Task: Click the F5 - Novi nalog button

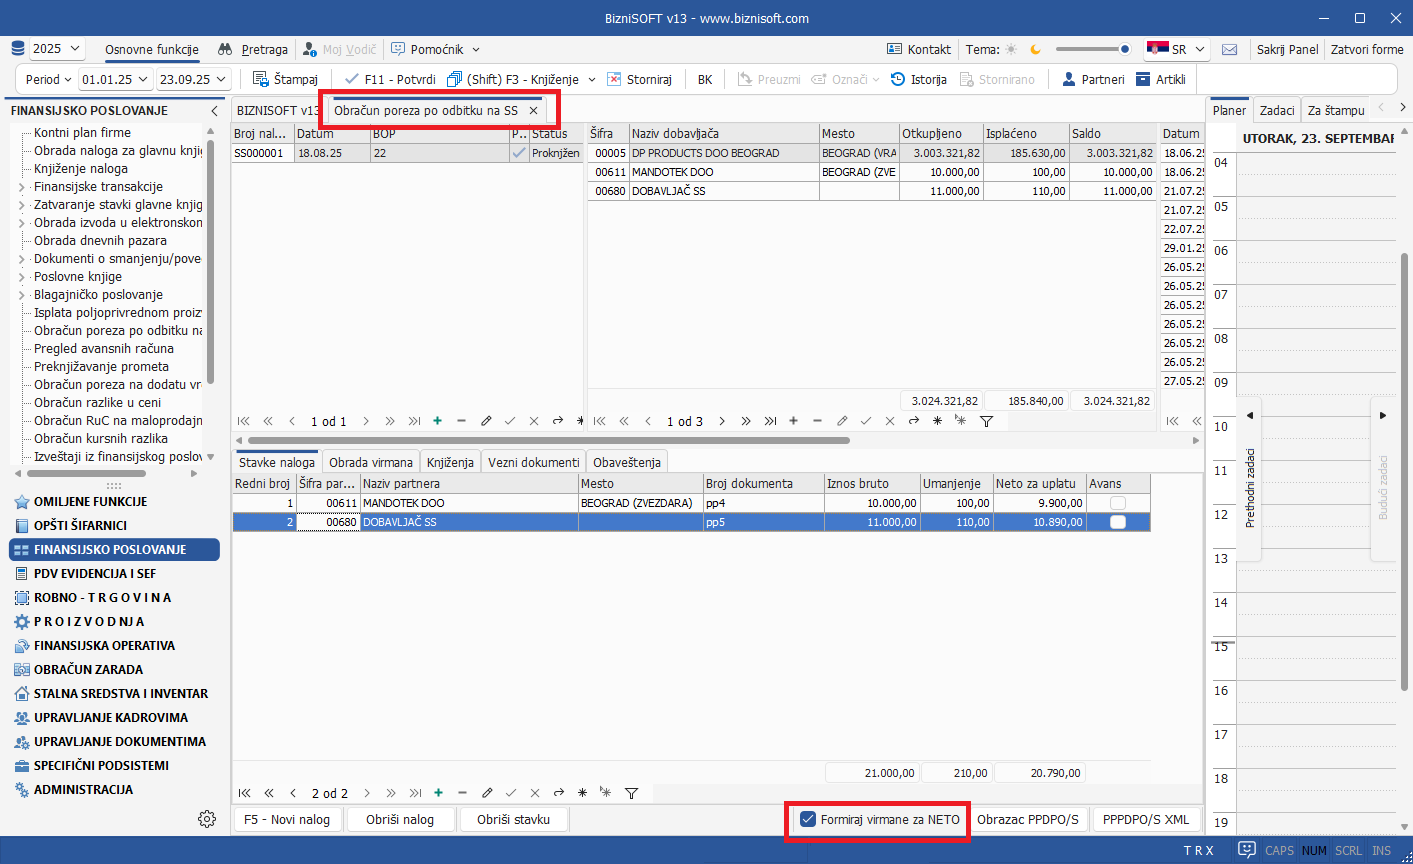Action: point(287,819)
